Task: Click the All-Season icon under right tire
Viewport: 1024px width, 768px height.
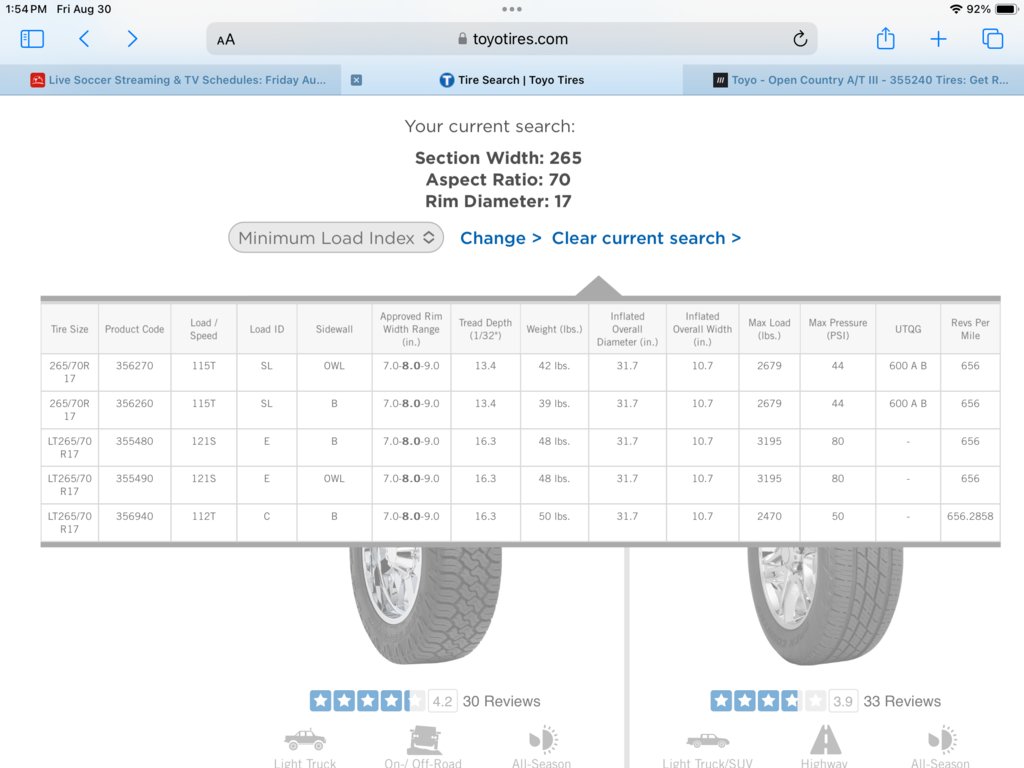Action: pos(942,740)
